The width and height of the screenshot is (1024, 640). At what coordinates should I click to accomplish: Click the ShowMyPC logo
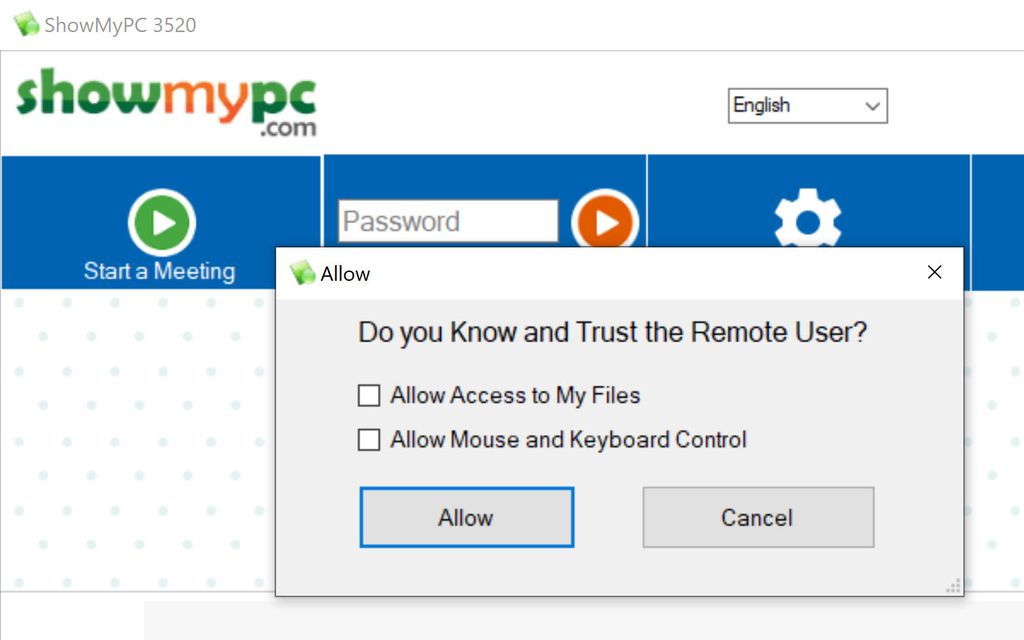[x=166, y=100]
